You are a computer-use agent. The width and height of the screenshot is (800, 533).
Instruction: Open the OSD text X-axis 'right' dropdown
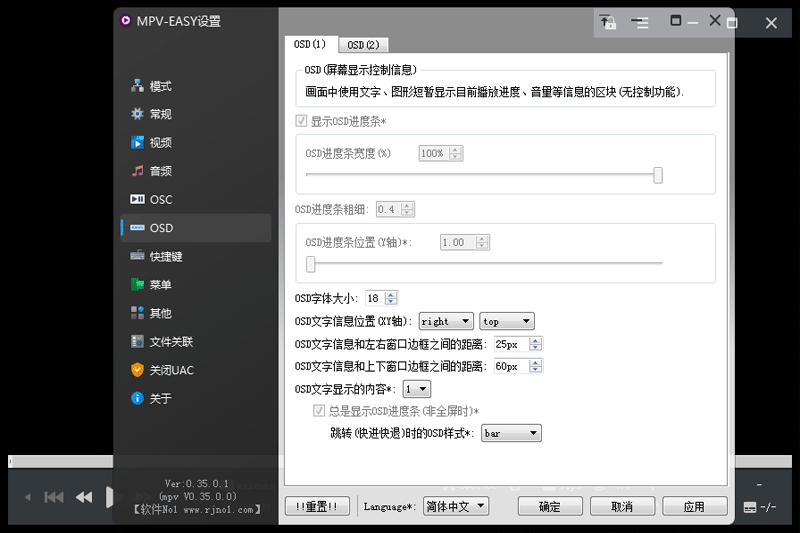click(x=446, y=321)
